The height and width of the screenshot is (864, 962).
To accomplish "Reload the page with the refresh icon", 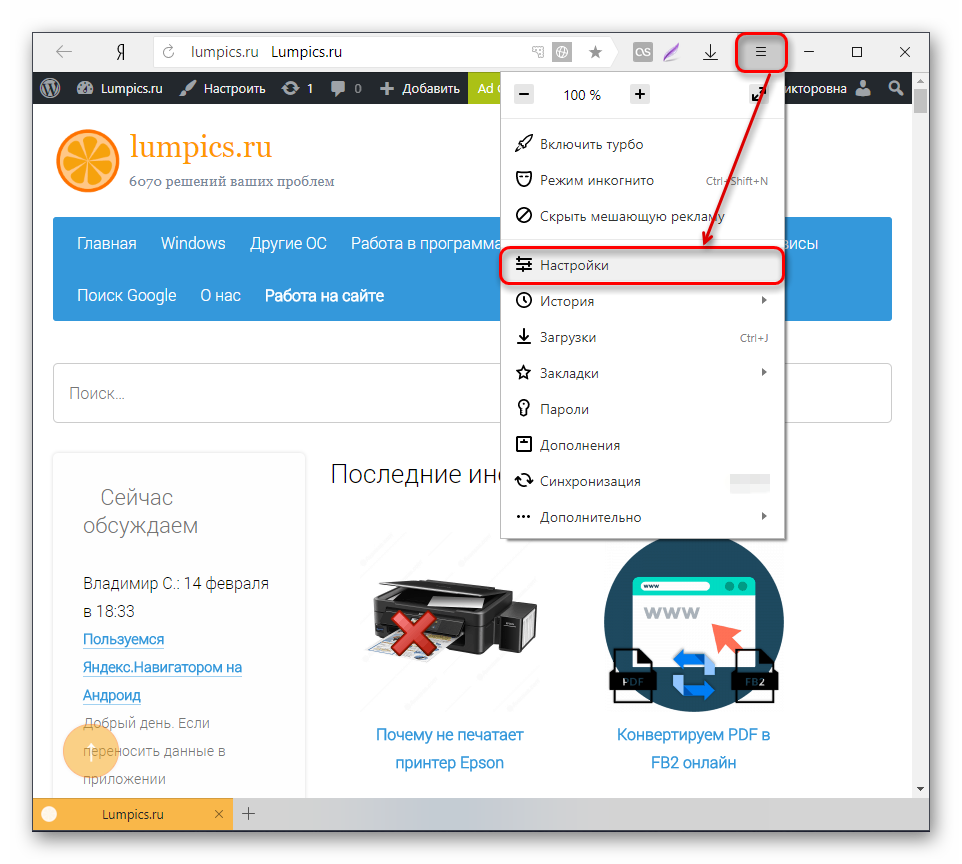I will coord(168,52).
